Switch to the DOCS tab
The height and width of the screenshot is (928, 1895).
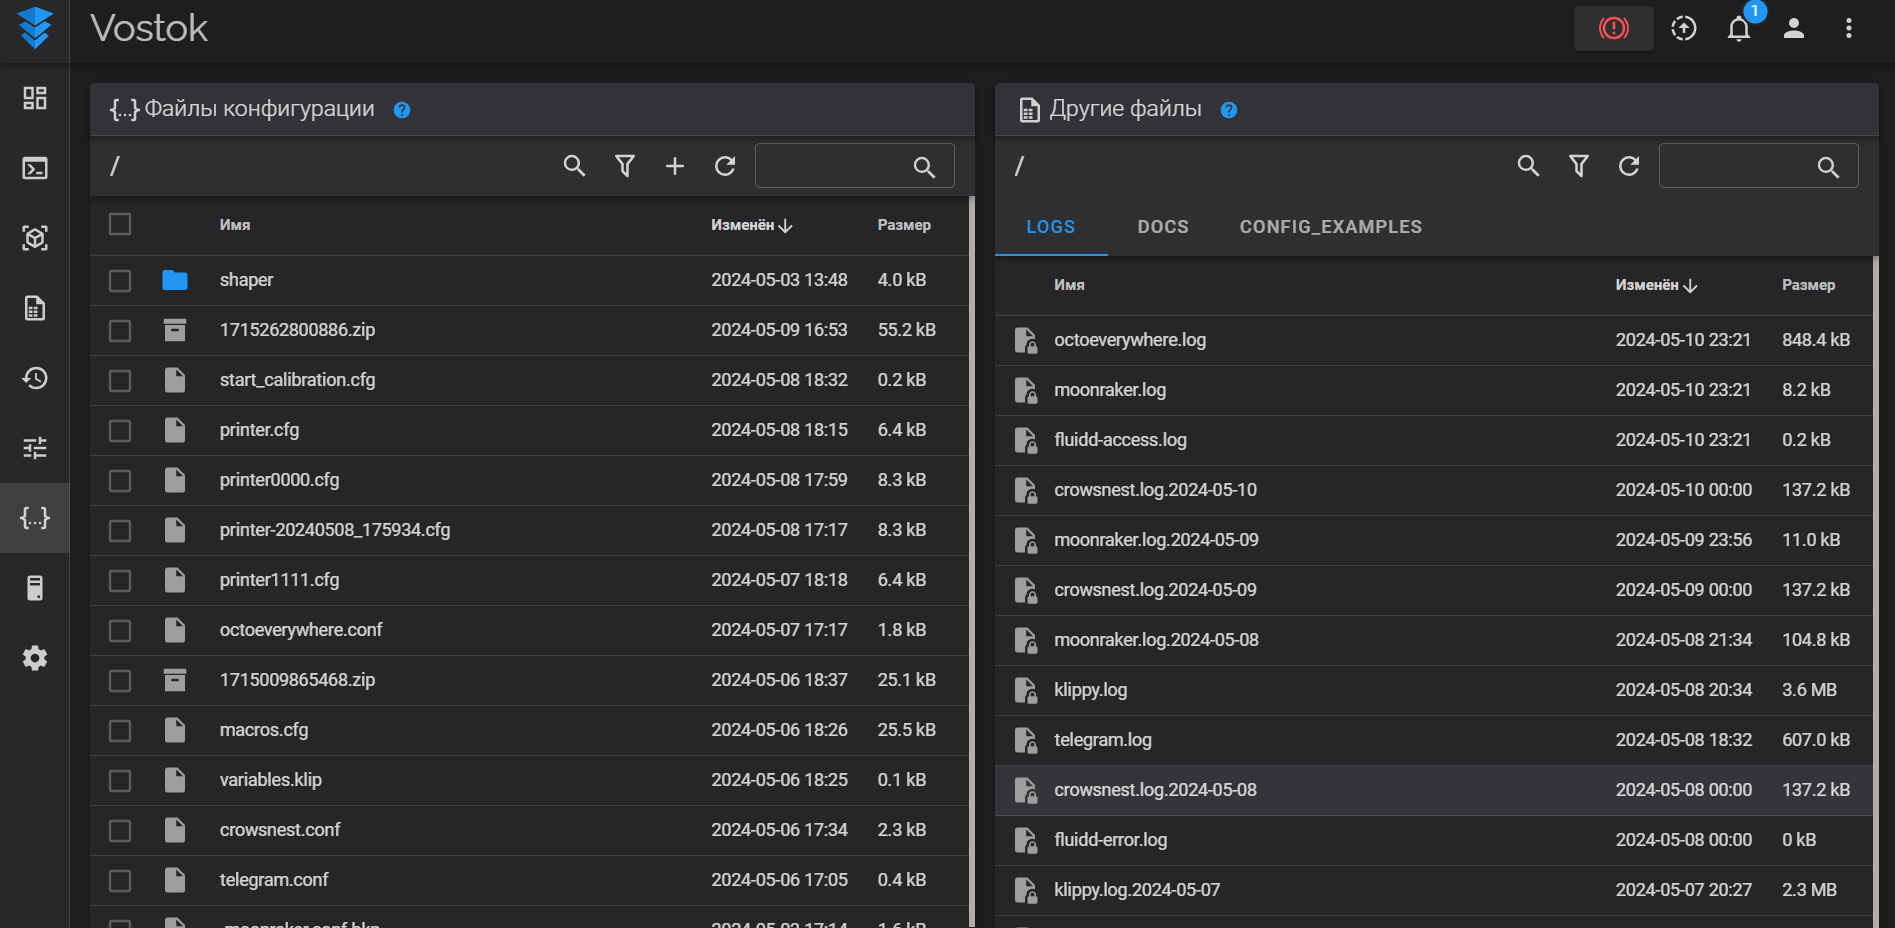pyautogui.click(x=1163, y=227)
